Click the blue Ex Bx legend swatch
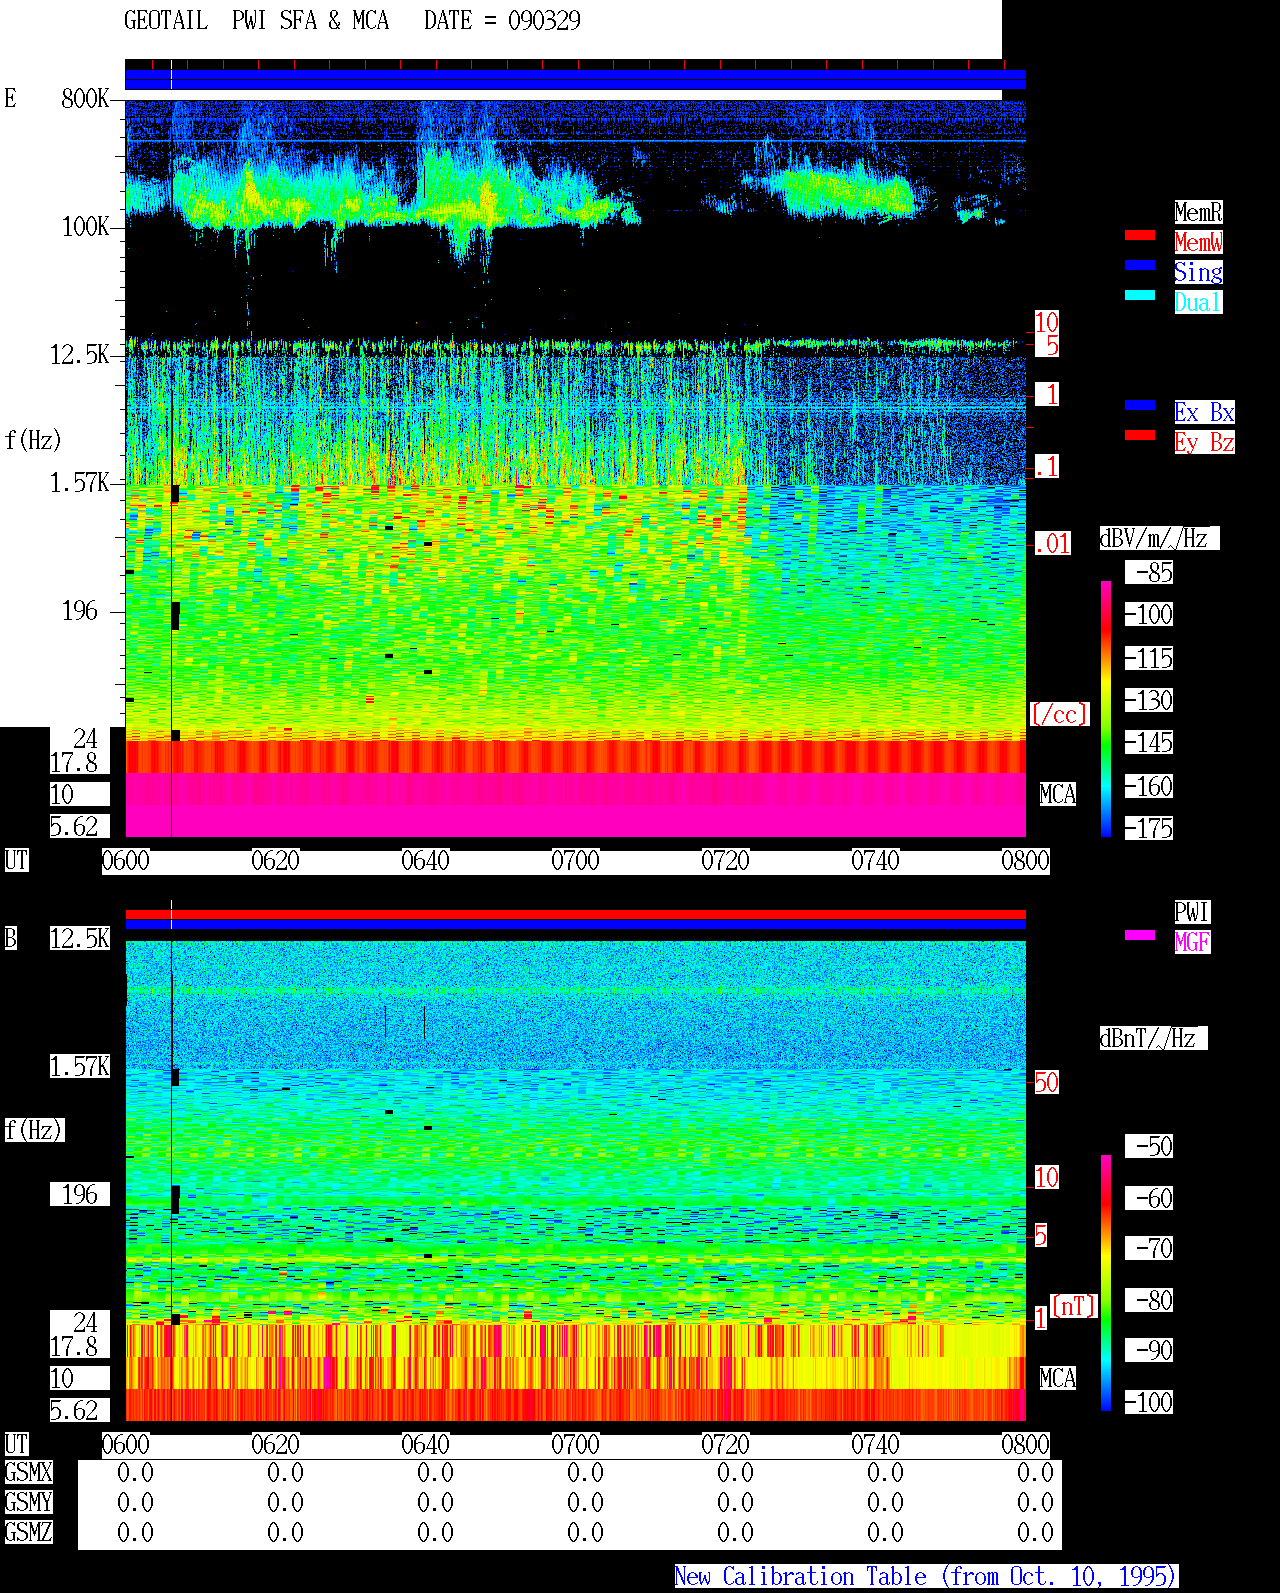The width and height of the screenshot is (1280, 1593). [1140, 405]
